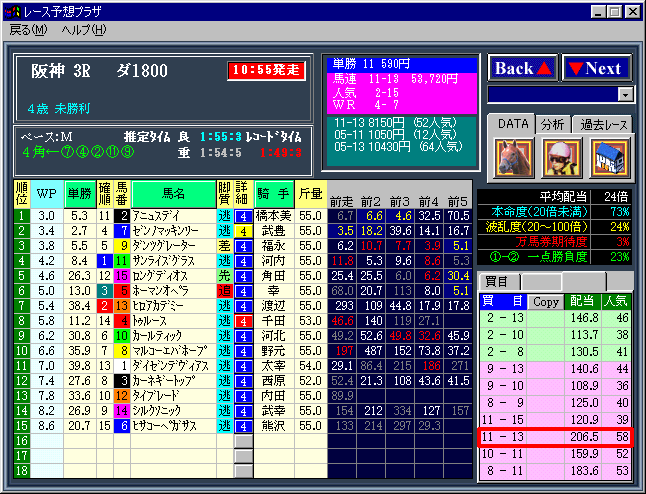Screen dimensions: 646x494
Task: Click red detail button for トゥルース row
Action: tap(243, 320)
